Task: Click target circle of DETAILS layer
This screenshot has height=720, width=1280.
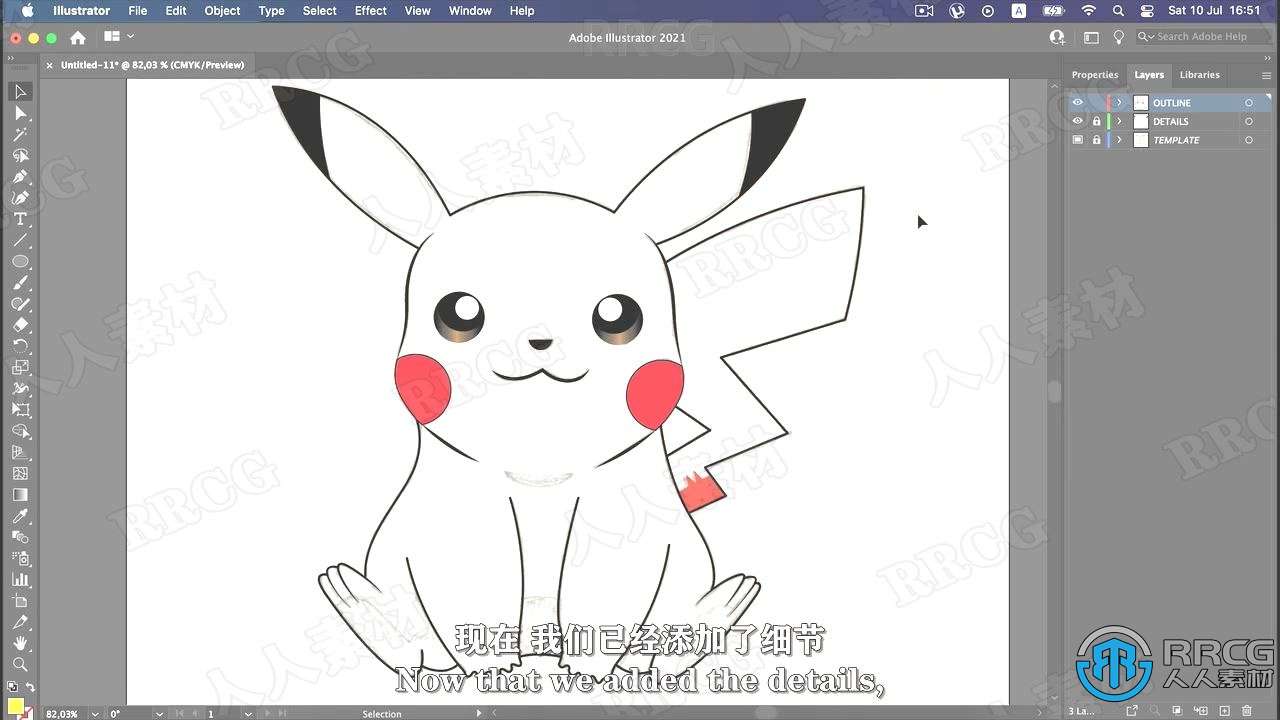Action: pos(1249,121)
